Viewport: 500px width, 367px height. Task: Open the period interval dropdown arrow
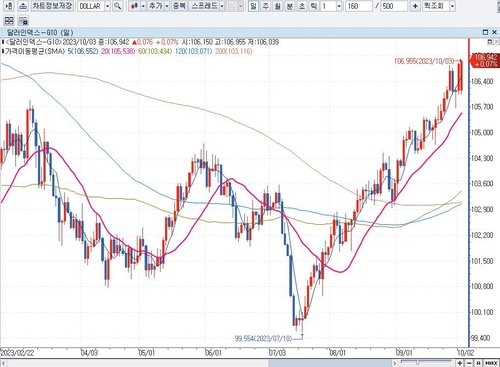click(339, 6)
